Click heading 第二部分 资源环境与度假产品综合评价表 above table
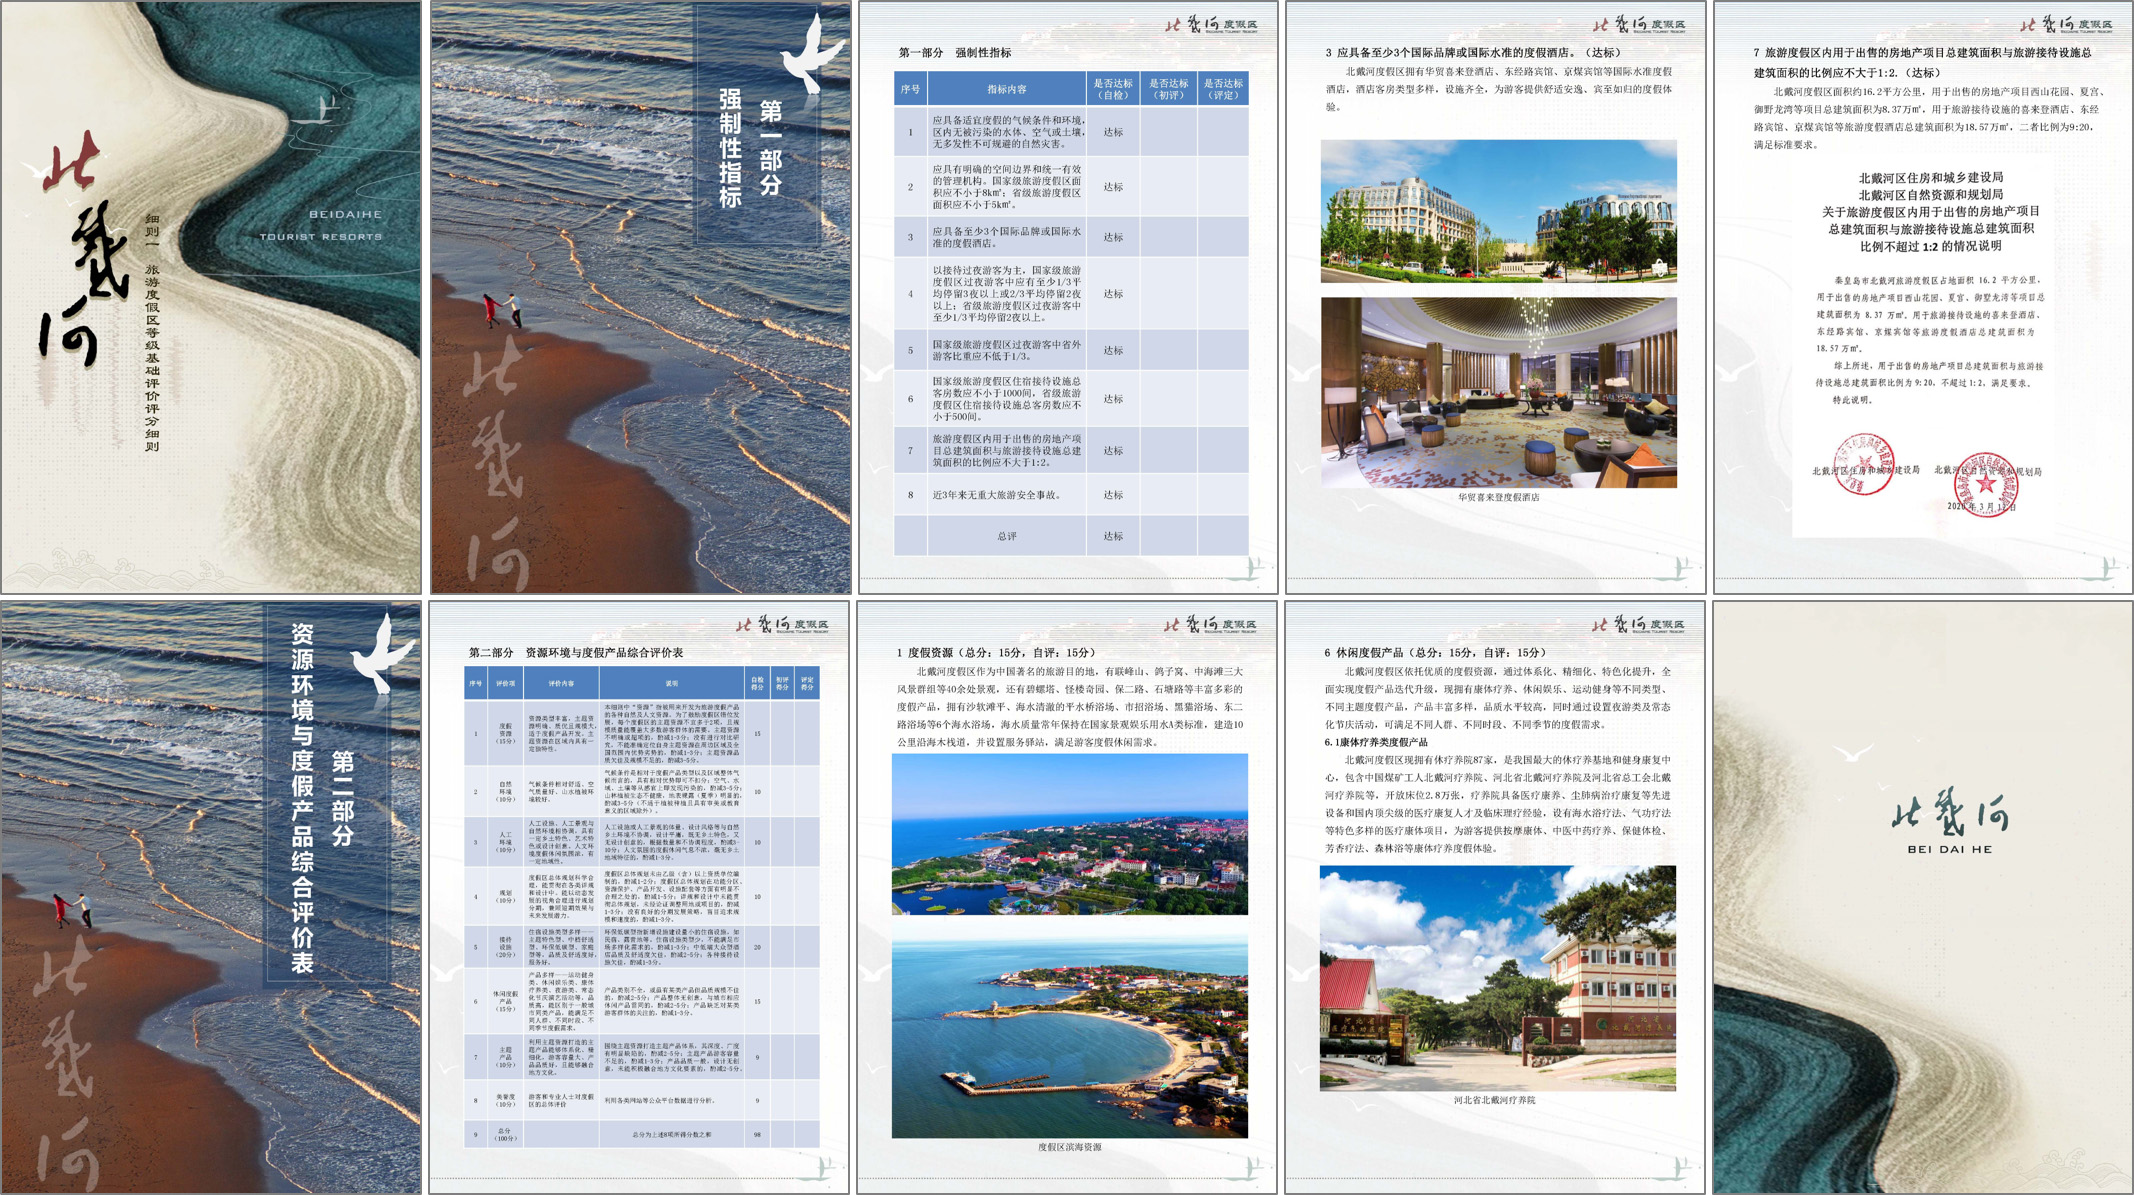 (575, 652)
